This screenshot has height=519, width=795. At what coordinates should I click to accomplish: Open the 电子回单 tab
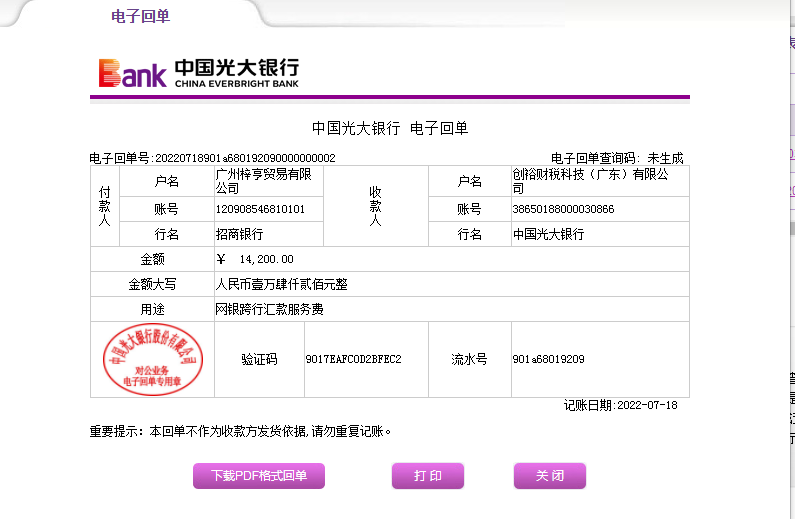coord(140,16)
